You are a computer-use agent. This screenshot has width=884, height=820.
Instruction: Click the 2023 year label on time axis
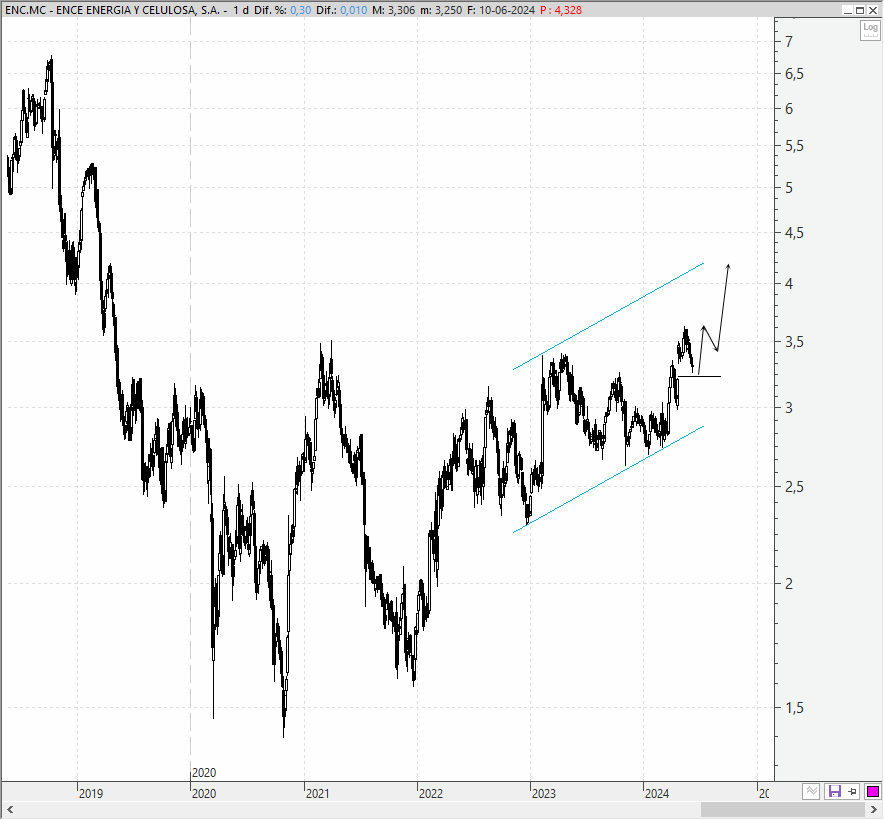pyautogui.click(x=543, y=793)
